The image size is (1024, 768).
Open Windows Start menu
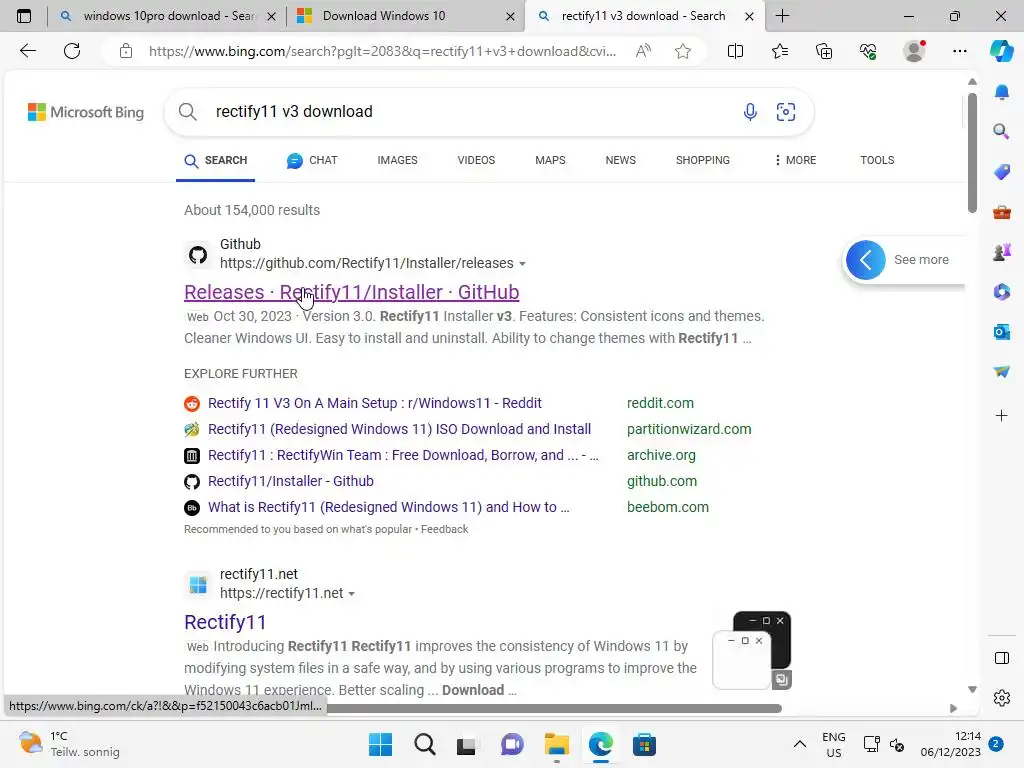point(380,744)
